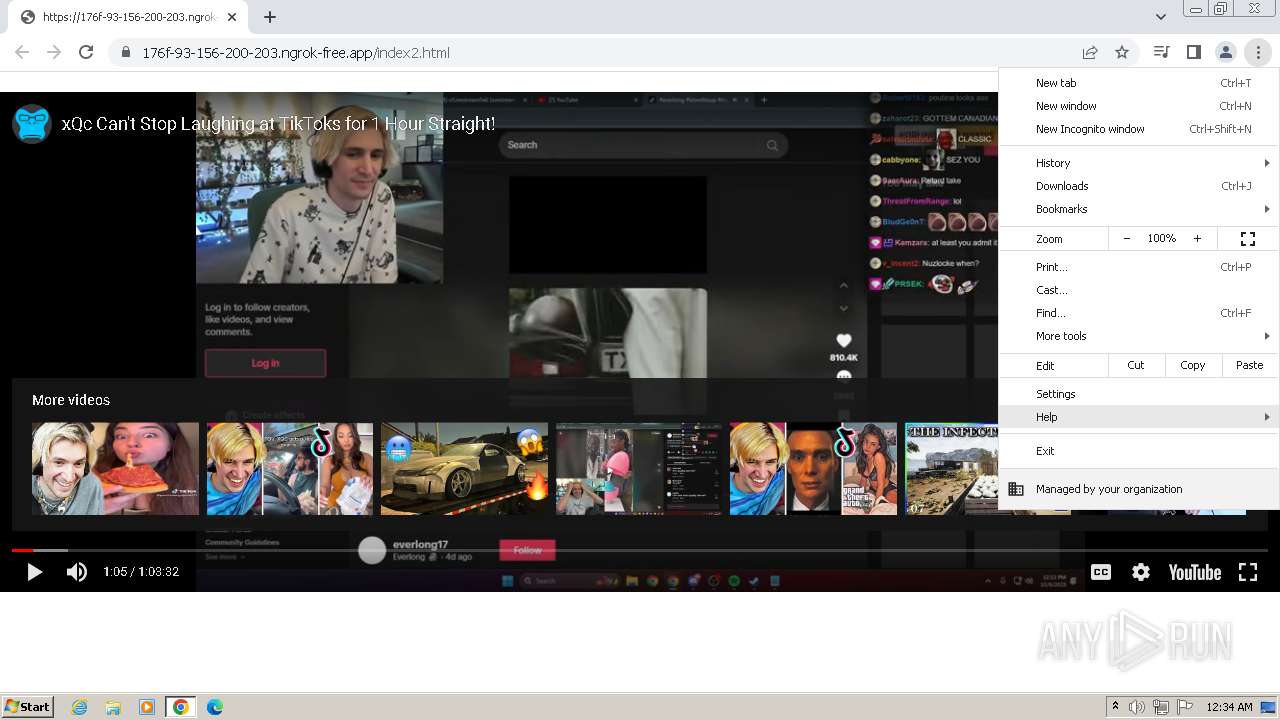Image resolution: width=1280 pixels, height=720 pixels.
Task: Toggle browser fullscreen from Zoom row
Action: (x=1248, y=239)
